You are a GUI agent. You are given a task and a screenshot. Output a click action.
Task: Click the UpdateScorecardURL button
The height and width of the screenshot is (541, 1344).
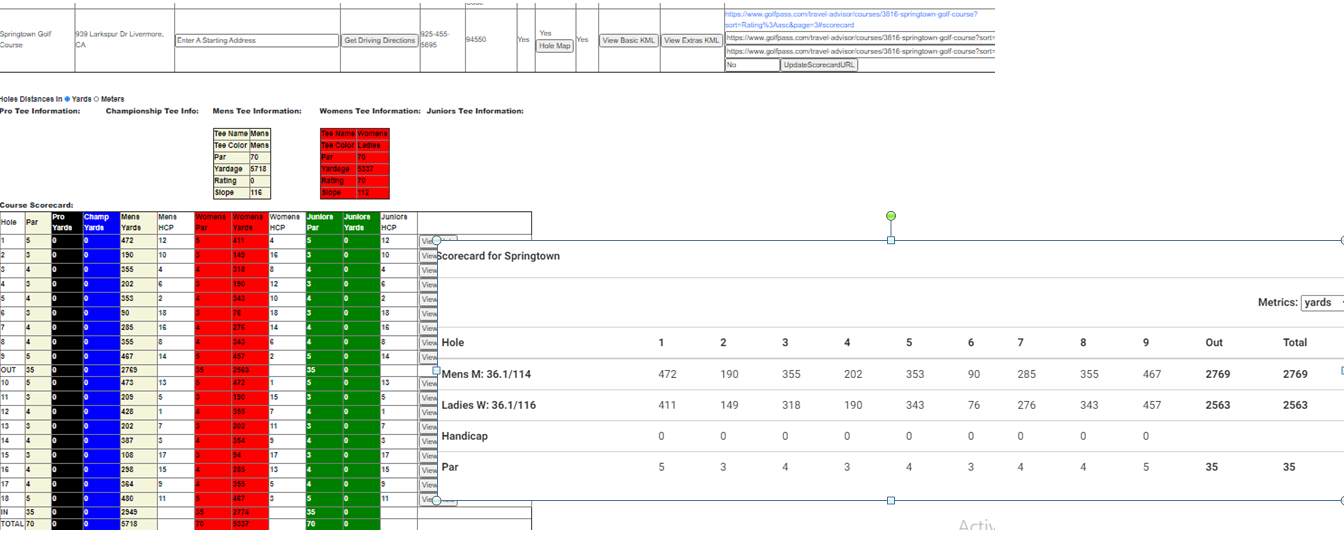click(x=819, y=65)
